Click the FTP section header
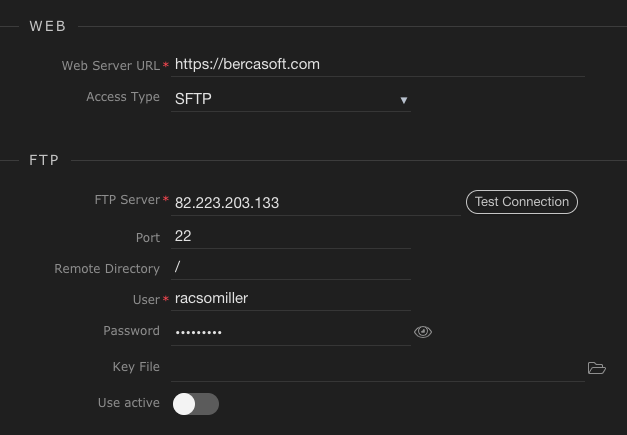This screenshot has height=435, width=627. [45, 160]
